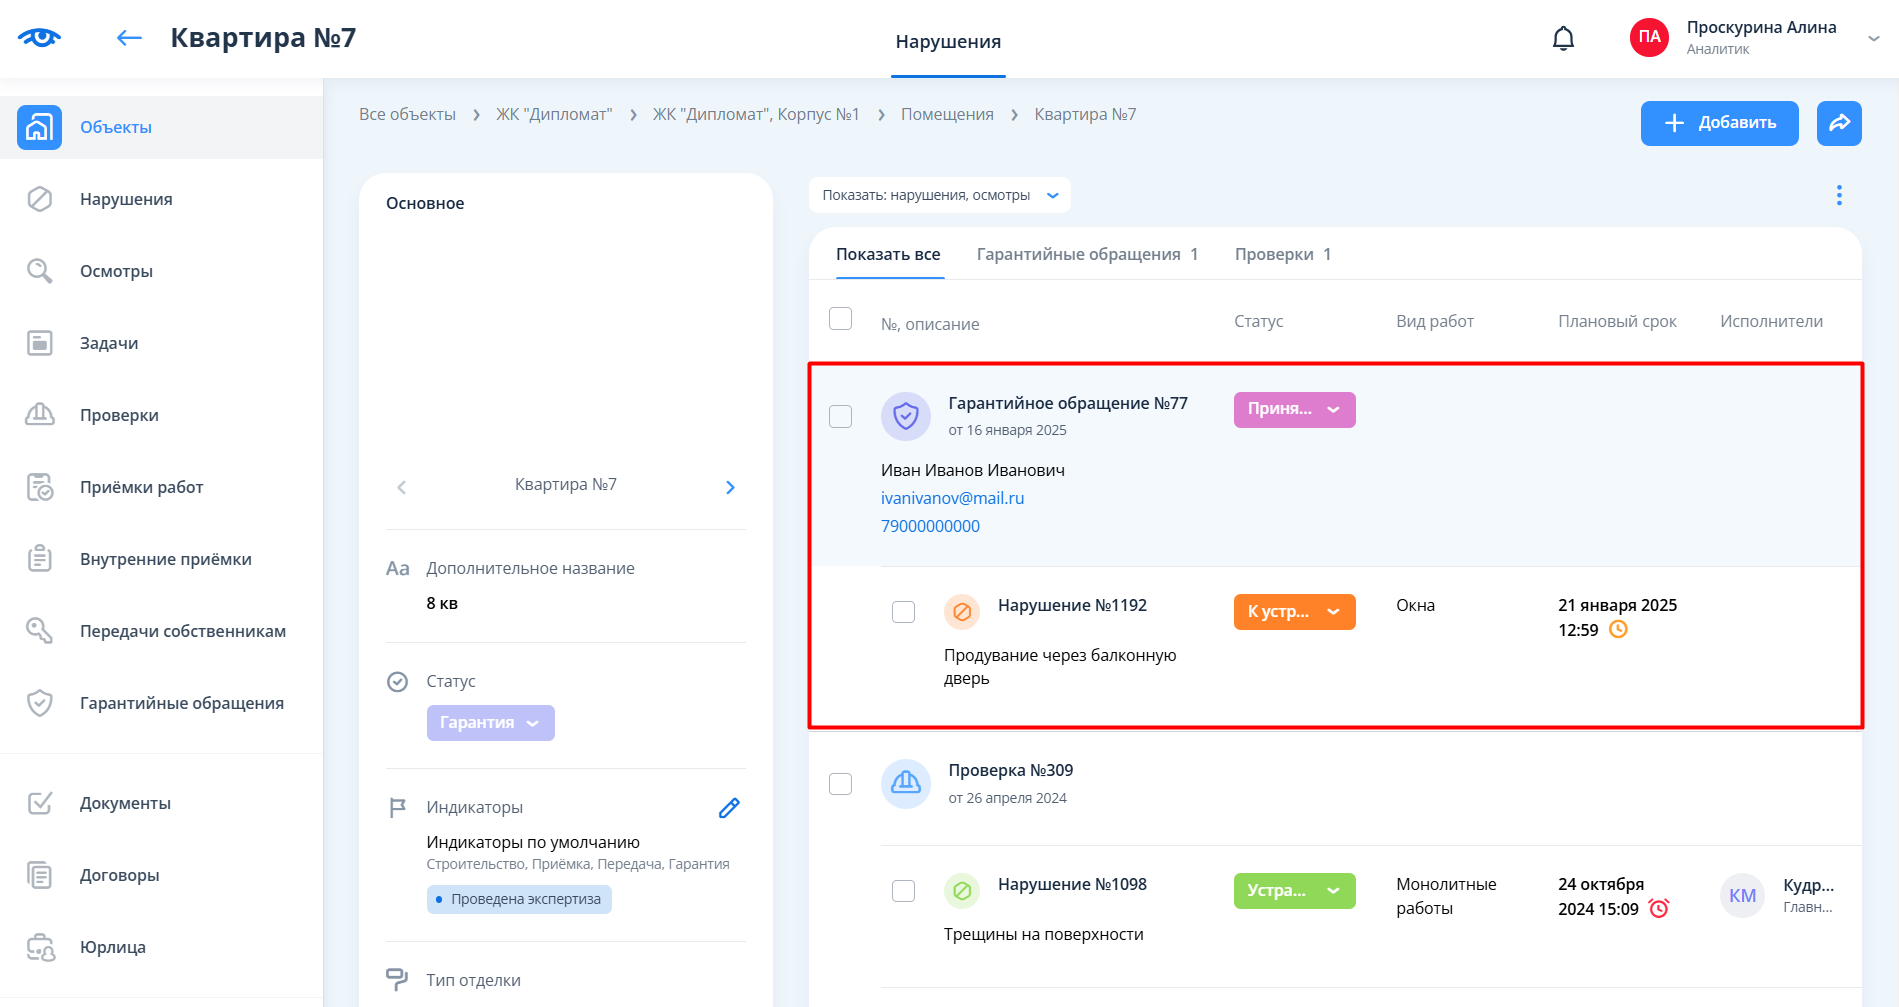
Task: Tick checkbox for Нарушение №1192
Action: tap(903, 612)
